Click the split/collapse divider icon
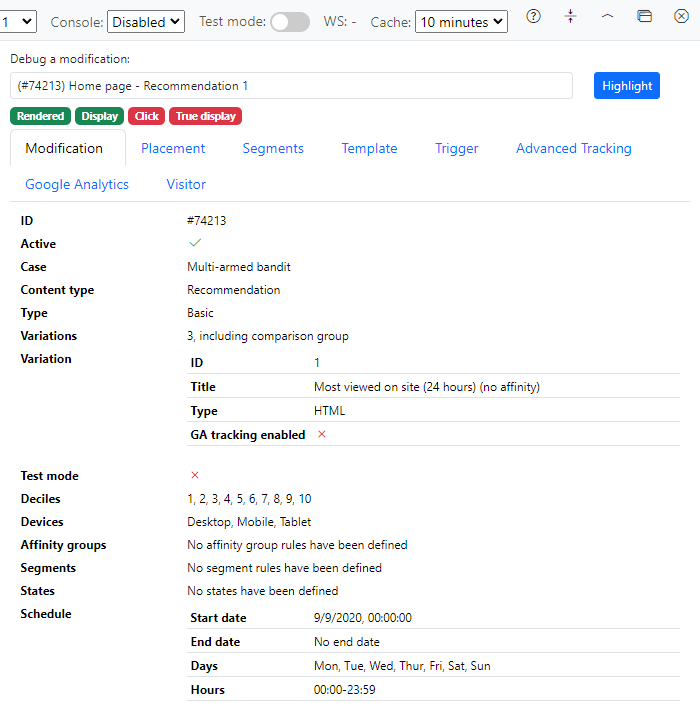This screenshot has width=700, height=711. (570, 16)
